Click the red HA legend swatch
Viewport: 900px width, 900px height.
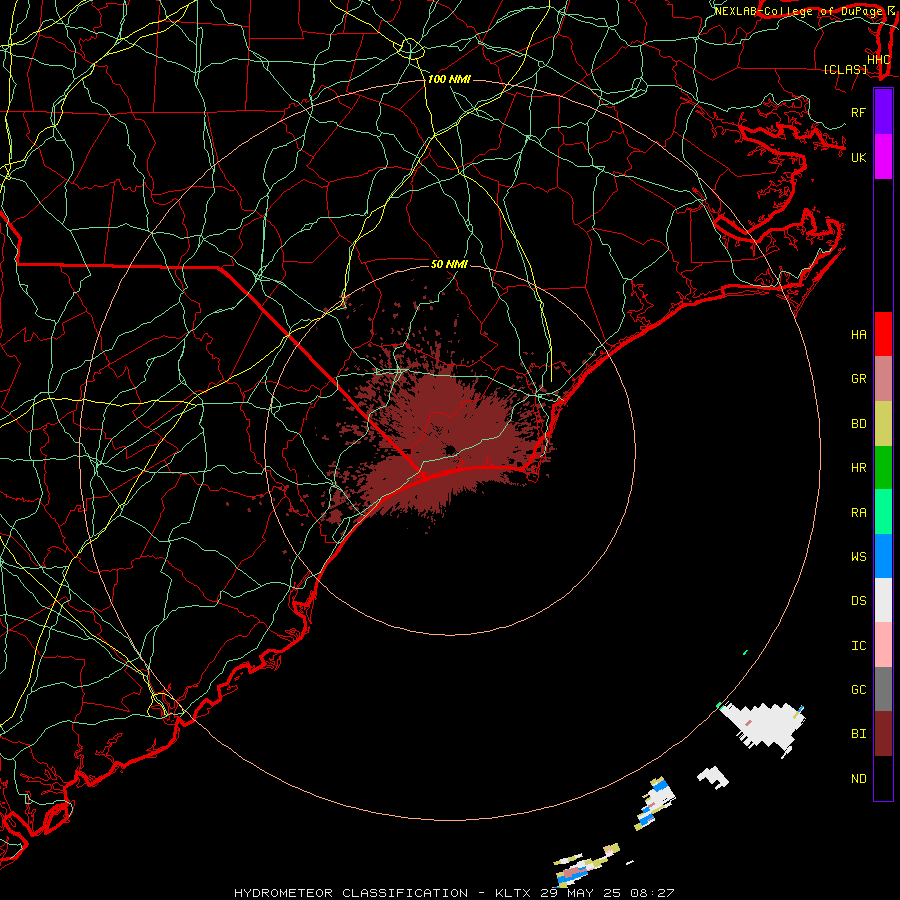pyautogui.click(x=883, y=334)
